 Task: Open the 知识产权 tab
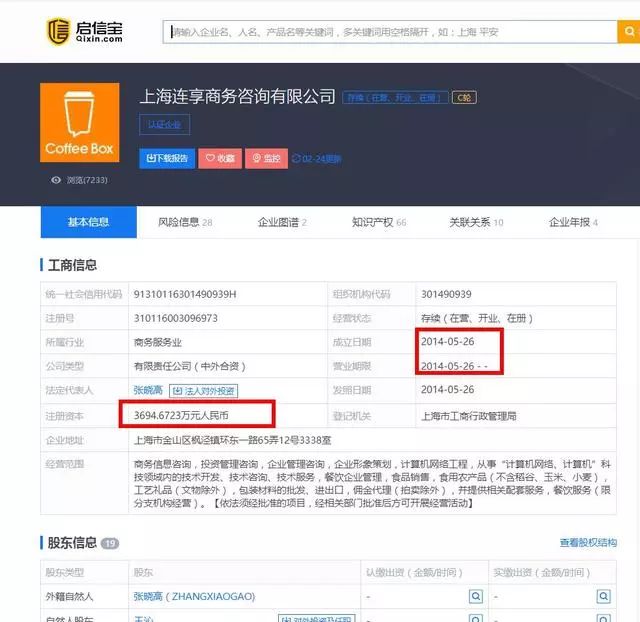point(379,222)
